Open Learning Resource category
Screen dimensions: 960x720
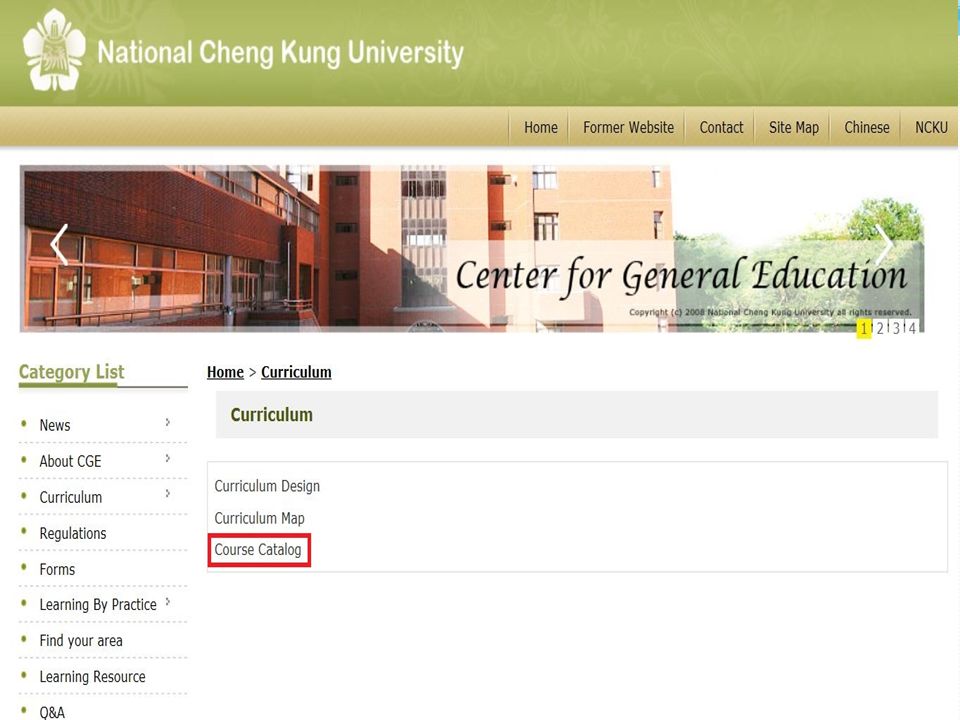pyautogui.click(x=92, y=677)
